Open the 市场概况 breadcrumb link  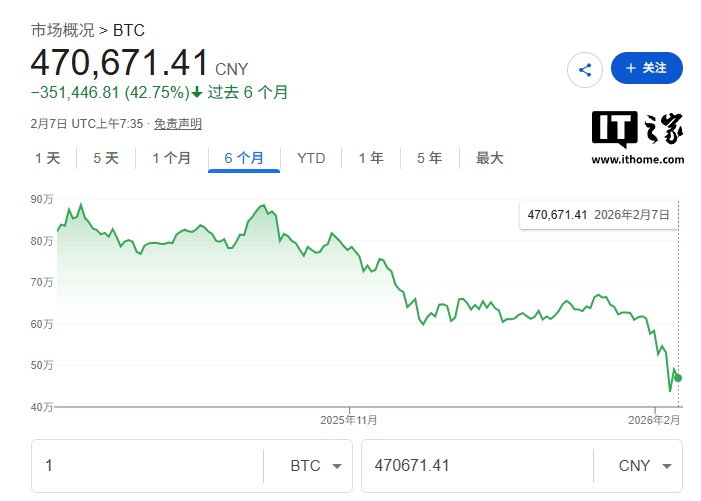pos(64,30)
